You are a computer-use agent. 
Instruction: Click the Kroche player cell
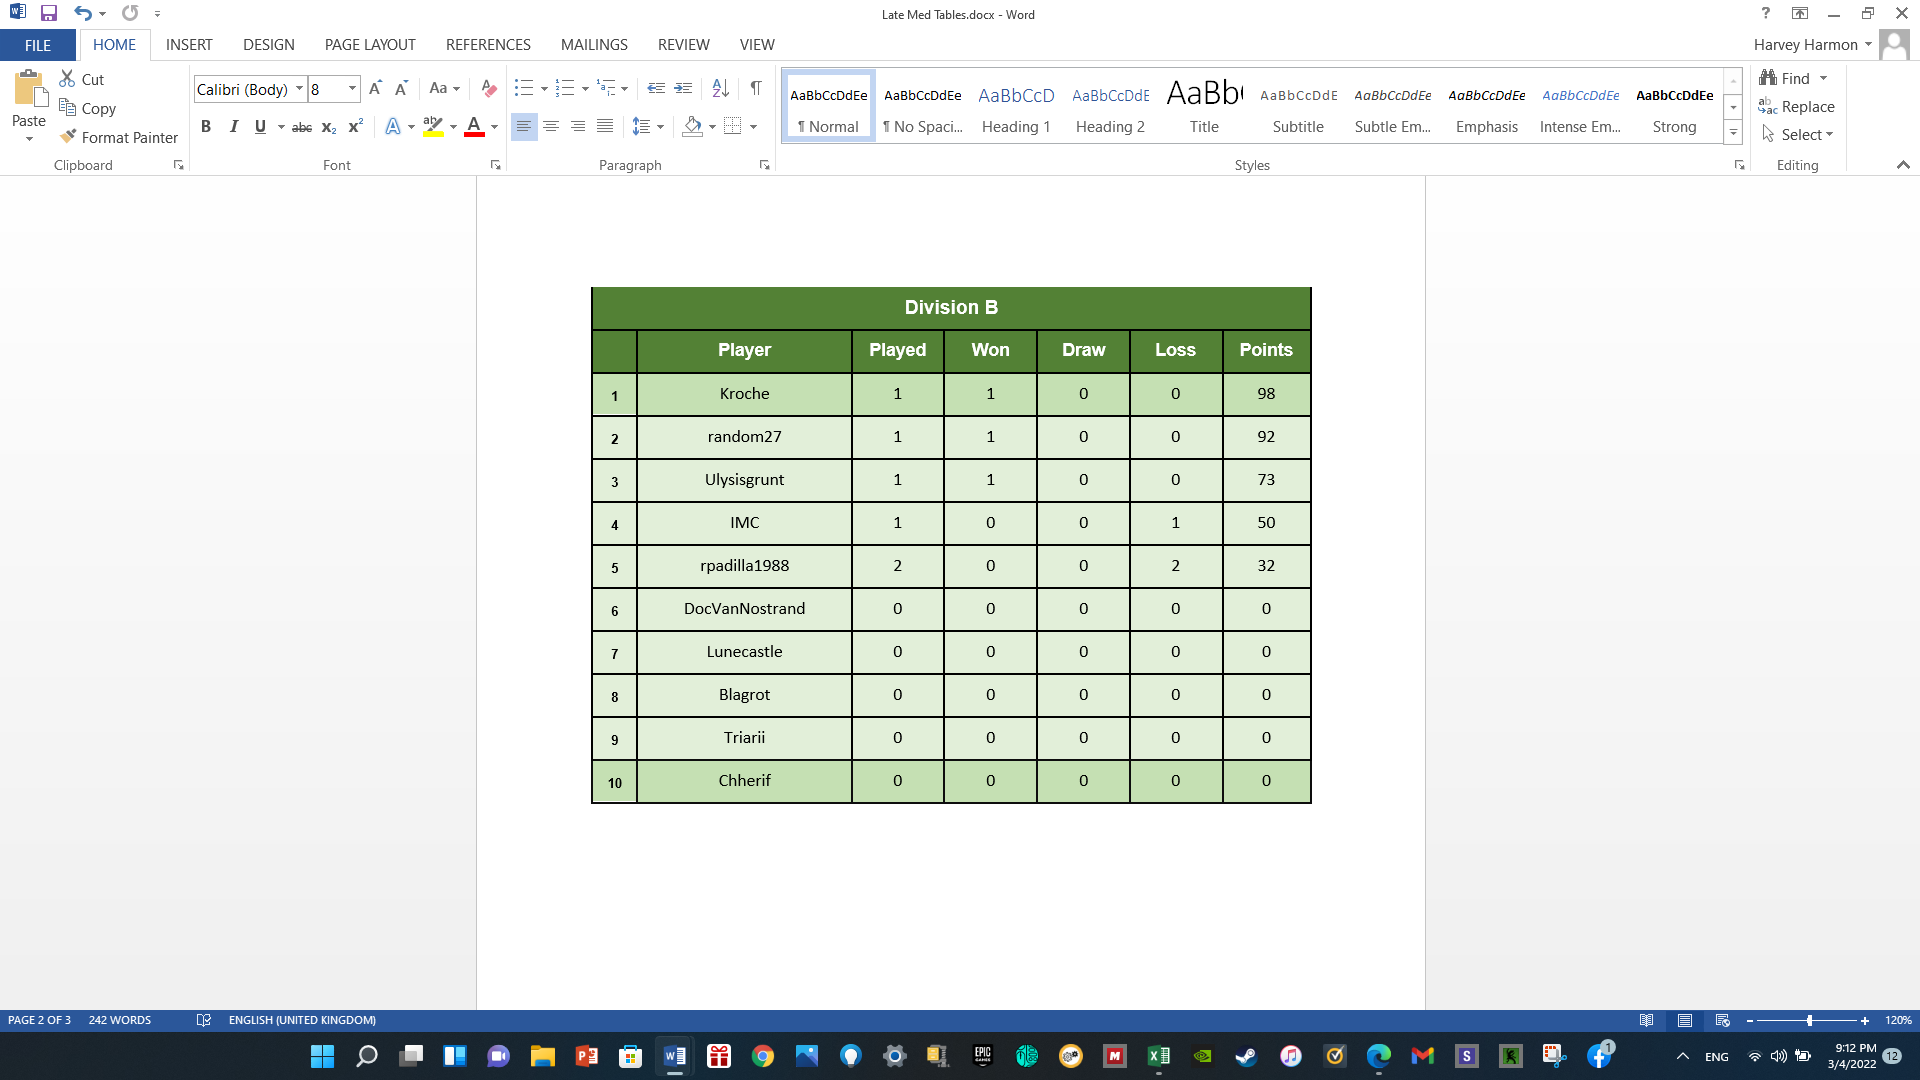coord(744,394)
